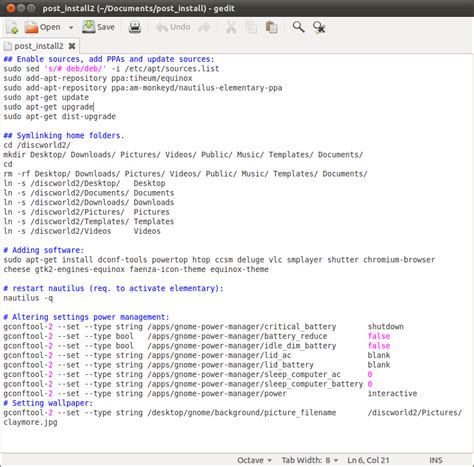Click 'false' value on battery_reduce line
The height and width of the screenshot is (467, 474).
pyautogui.click(x=379, y=336)
